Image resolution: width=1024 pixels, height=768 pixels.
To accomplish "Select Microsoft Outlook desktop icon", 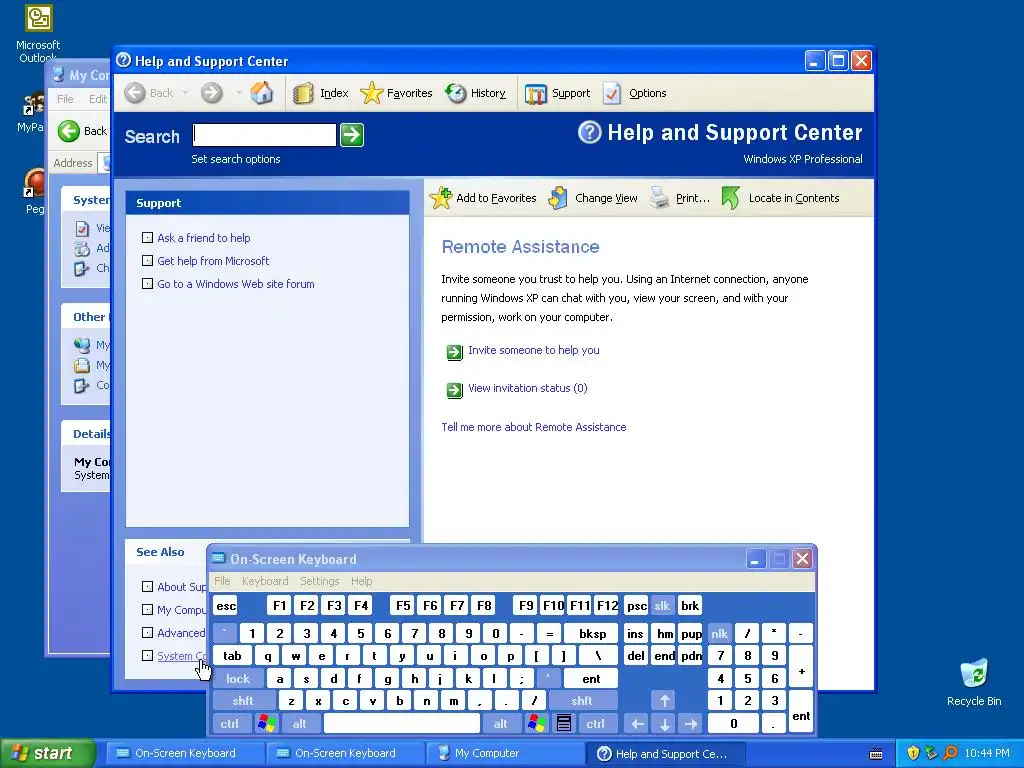I will [39, 18].
